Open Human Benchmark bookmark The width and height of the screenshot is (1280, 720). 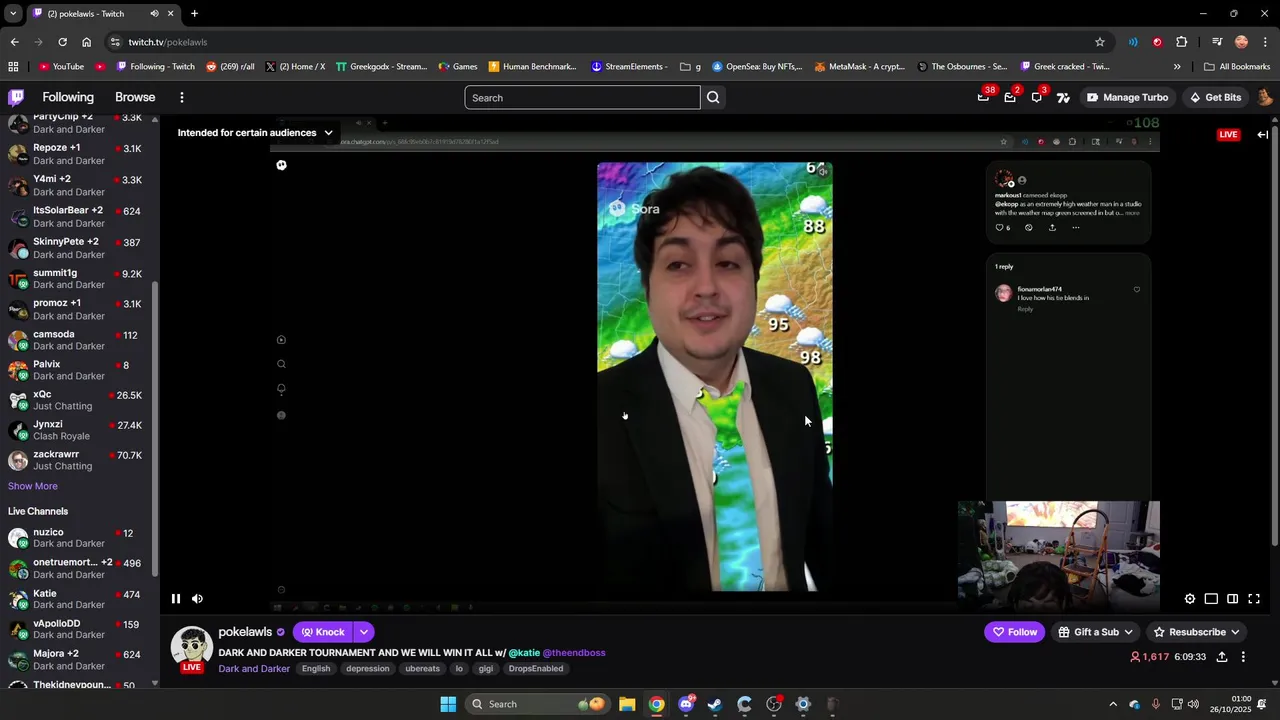tap(532, 67)
